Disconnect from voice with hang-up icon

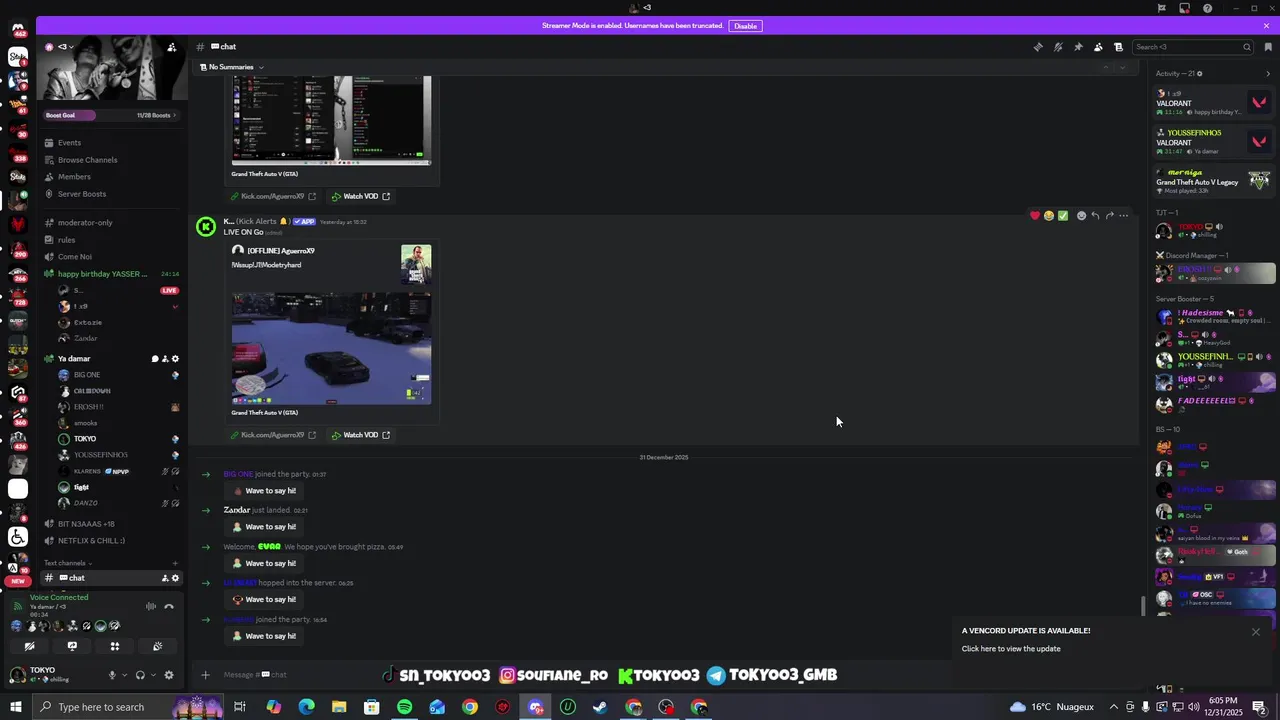(x=169, y=606)
